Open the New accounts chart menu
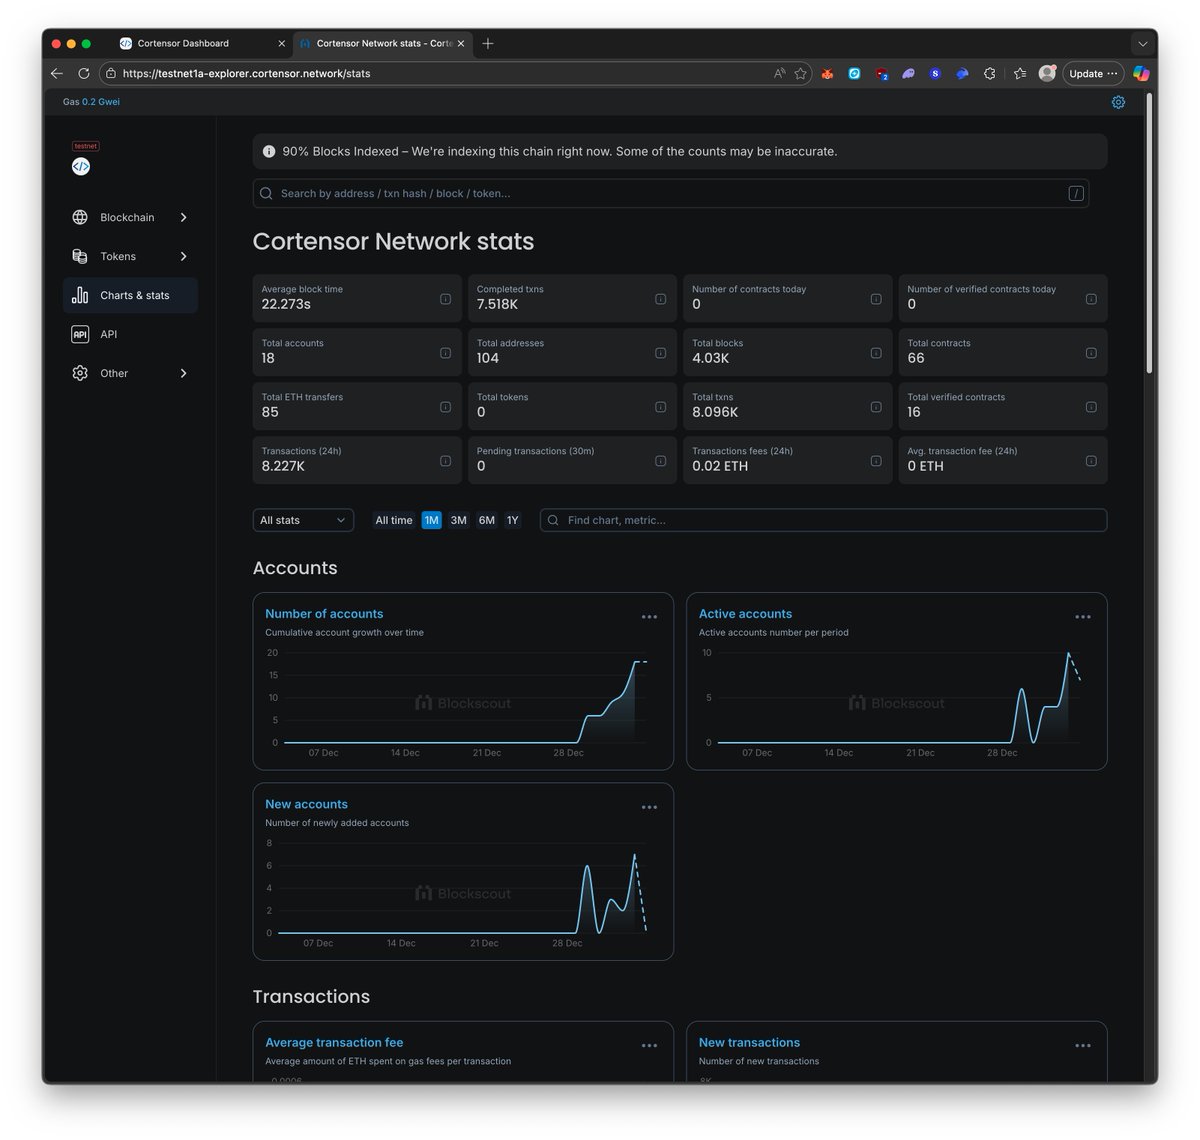 pyautogui.click(x=649, y=807)
